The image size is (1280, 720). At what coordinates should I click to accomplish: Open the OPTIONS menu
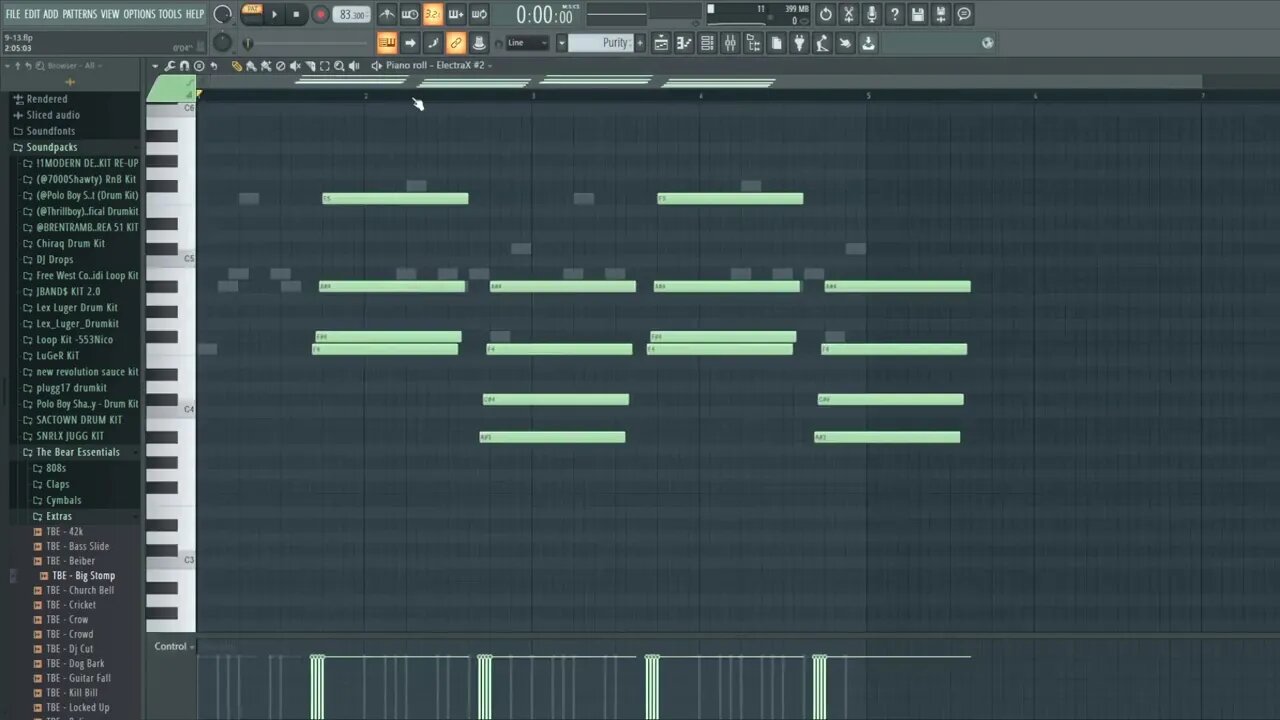139,14
